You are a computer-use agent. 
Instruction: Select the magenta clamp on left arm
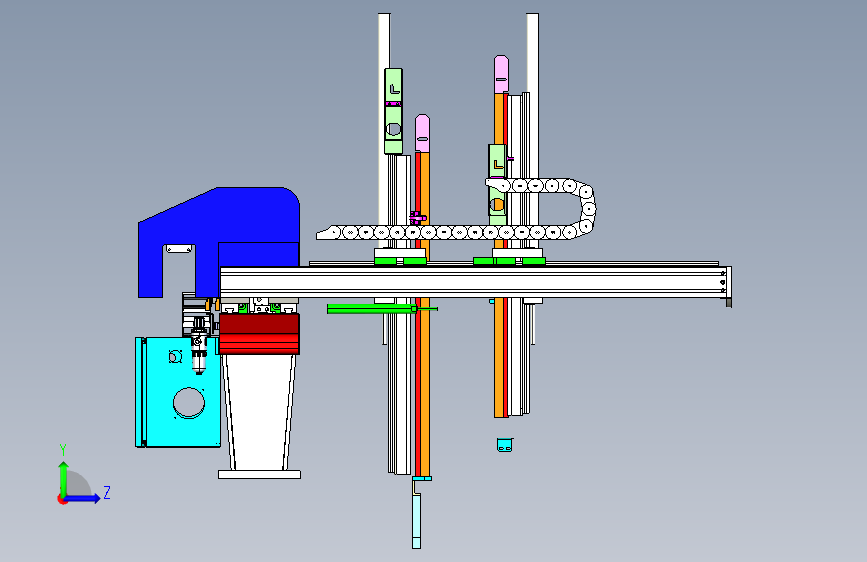pyautogui.click(x=417, y=217)
